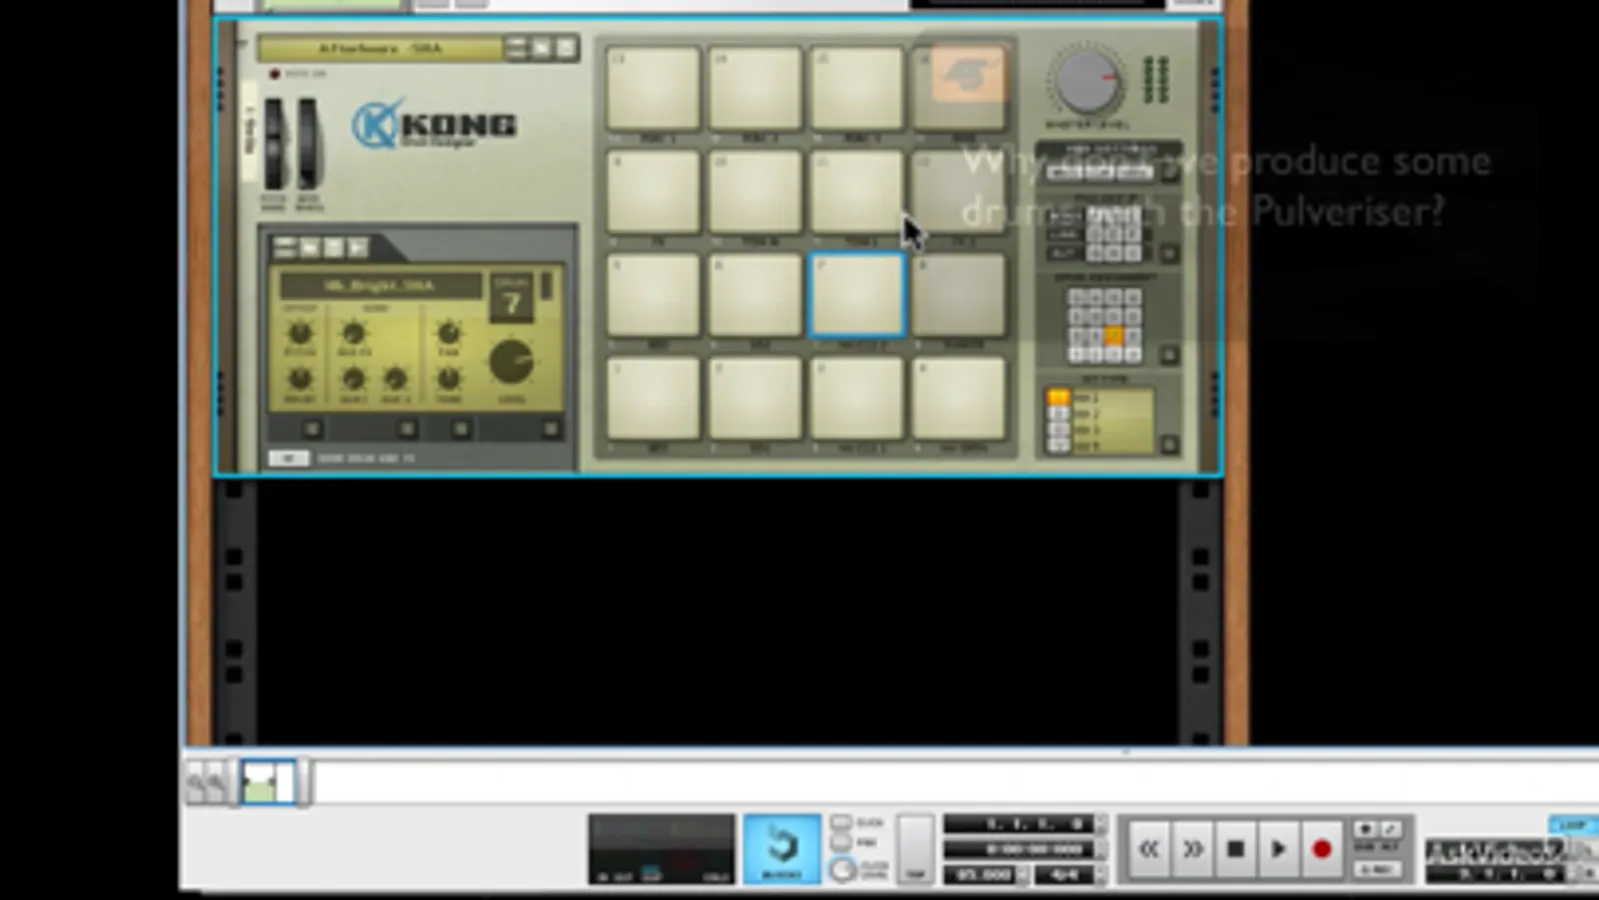The width and height of the screenshot is (1599, 900).
Task: Save the Kong patch with the disk icon
Action: tap(566, 48)
